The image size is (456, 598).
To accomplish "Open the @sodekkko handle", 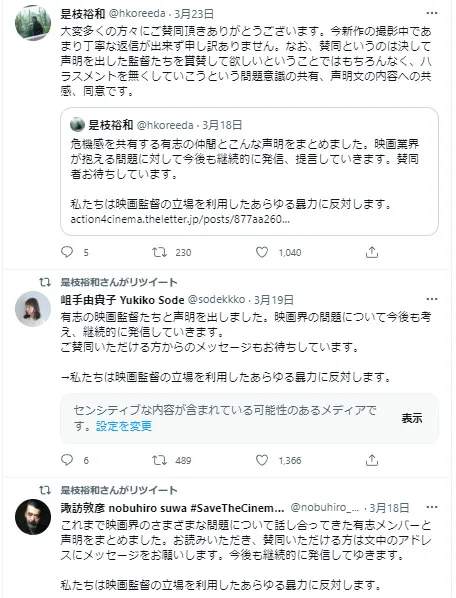I will pyautogui.click(x=216, y=299).
